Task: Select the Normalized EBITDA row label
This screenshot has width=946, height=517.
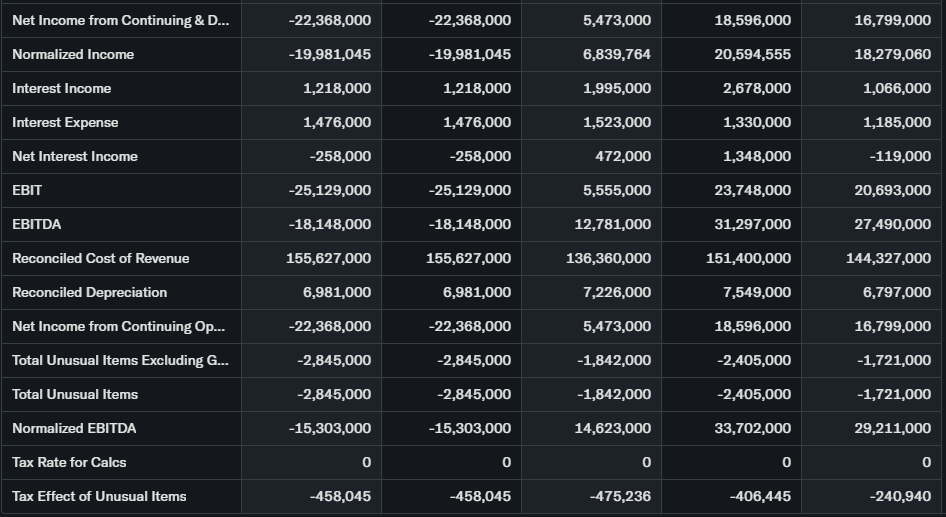Action: [x=74, y=428]
